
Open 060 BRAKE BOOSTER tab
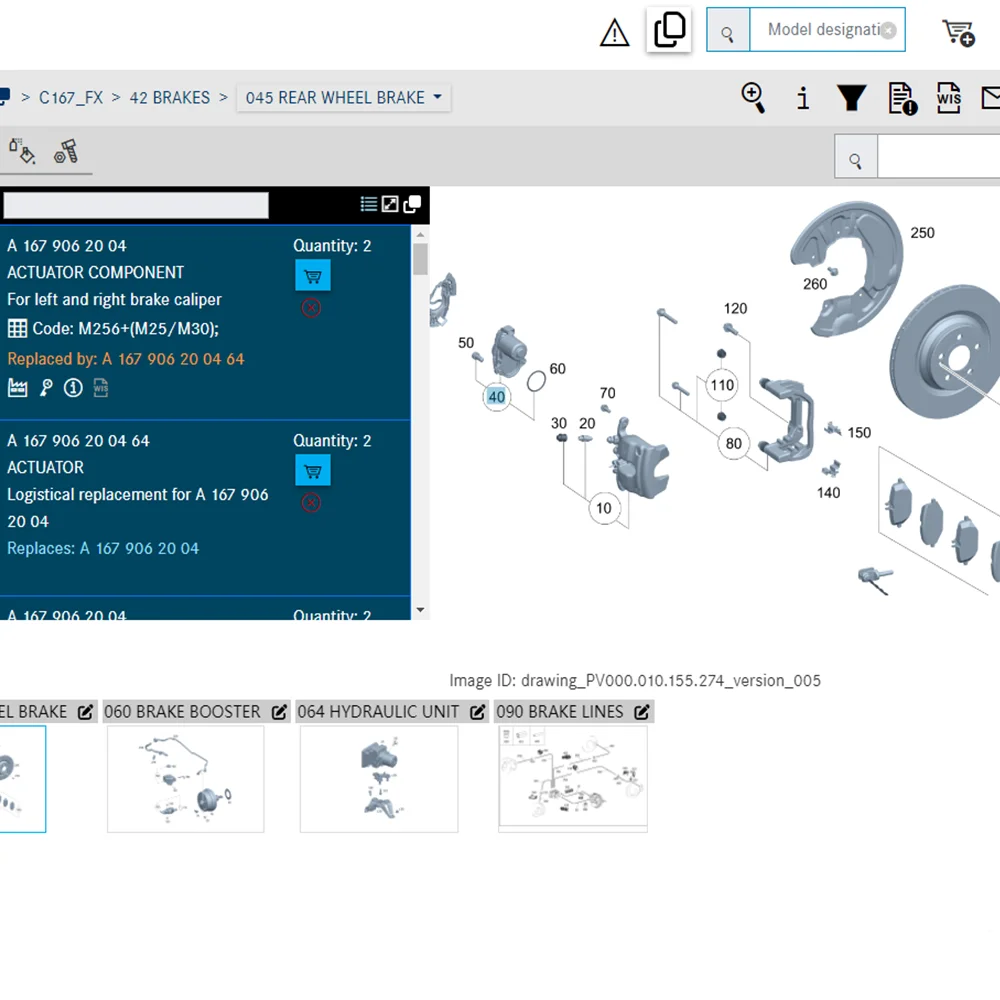click(182, 712)
